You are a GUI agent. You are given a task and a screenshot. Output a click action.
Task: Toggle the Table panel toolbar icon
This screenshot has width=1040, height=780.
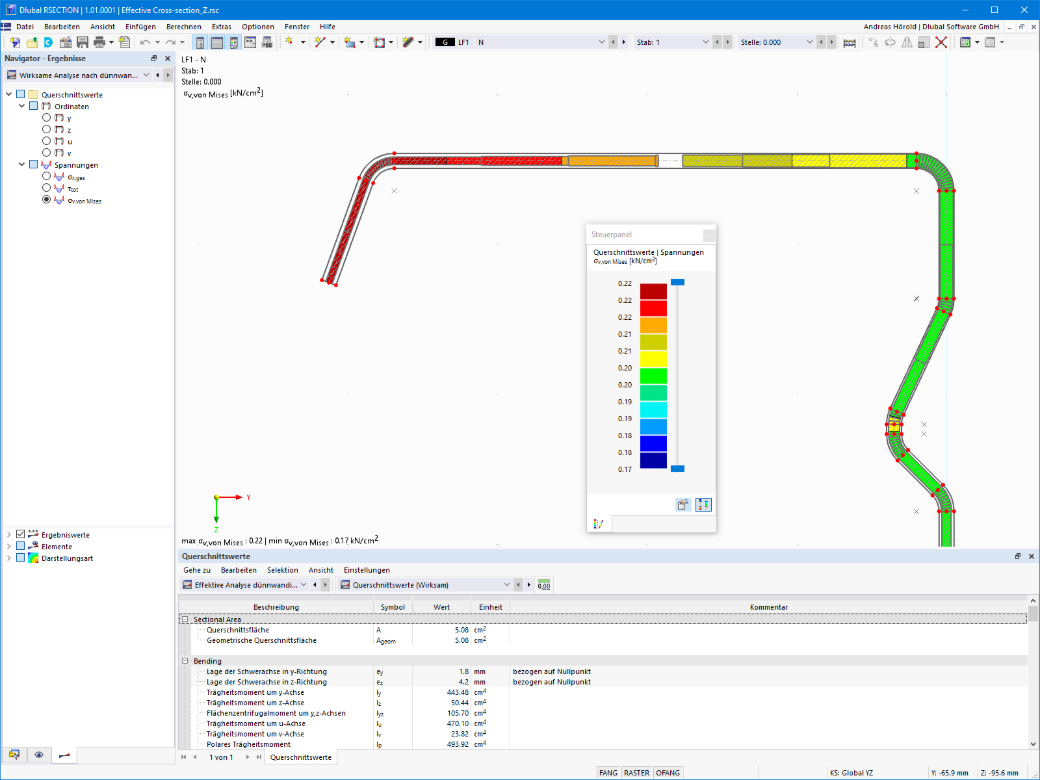pos(217,42)
